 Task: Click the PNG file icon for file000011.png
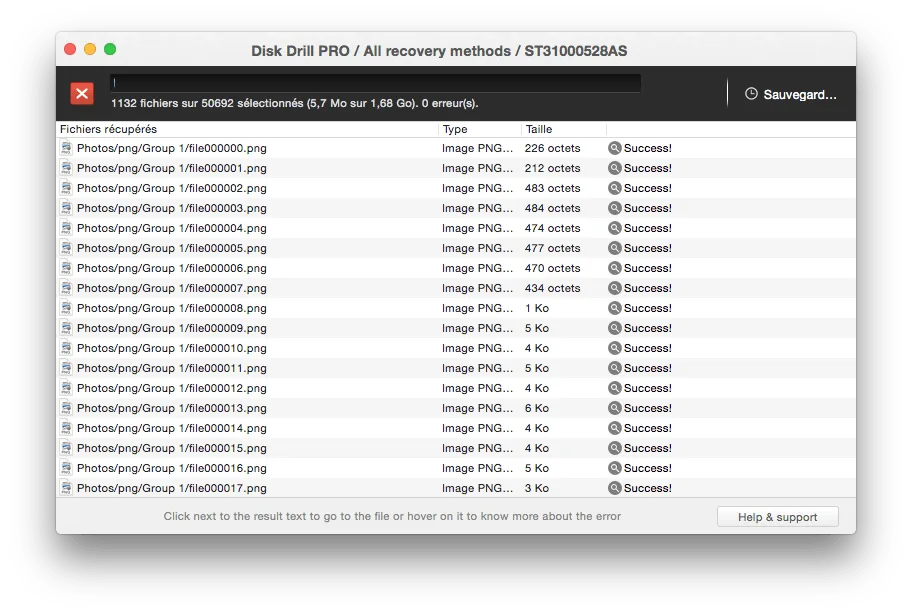pos(66,368)
